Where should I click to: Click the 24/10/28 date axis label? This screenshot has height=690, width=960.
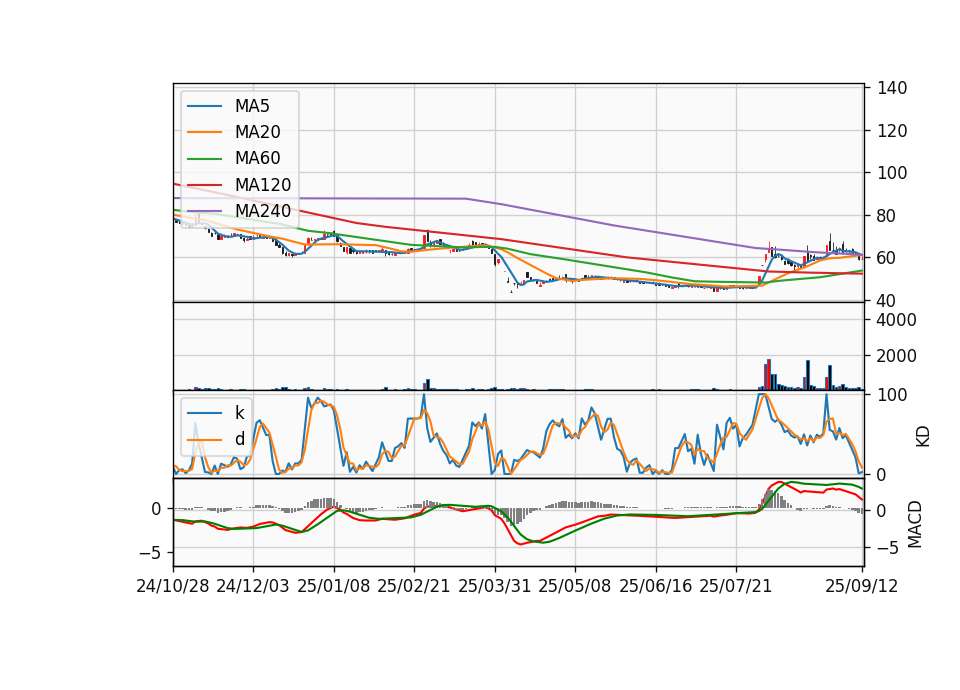pyautogui.click(x=173, y=586)
